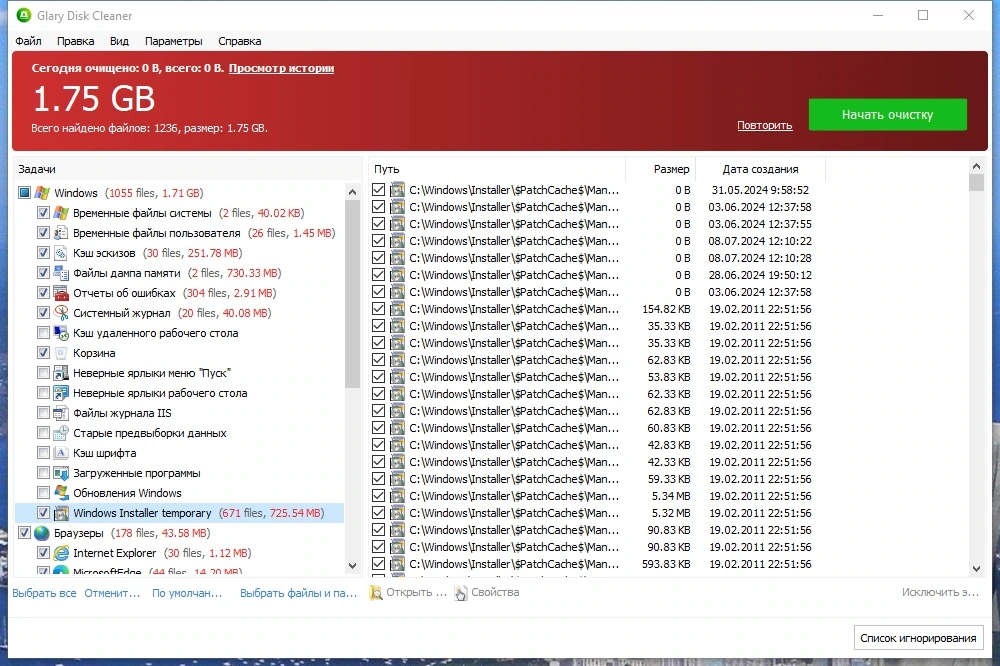Click the Открыть folder icon in toolbar
The height and width of the screenshot is (666, 1000).
click(x=376, y=593)
